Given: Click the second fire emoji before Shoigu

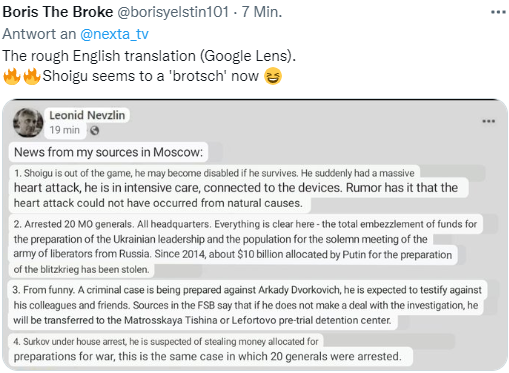Looking at the screenshot, I should pyautogui.click(x=32, y=76).
